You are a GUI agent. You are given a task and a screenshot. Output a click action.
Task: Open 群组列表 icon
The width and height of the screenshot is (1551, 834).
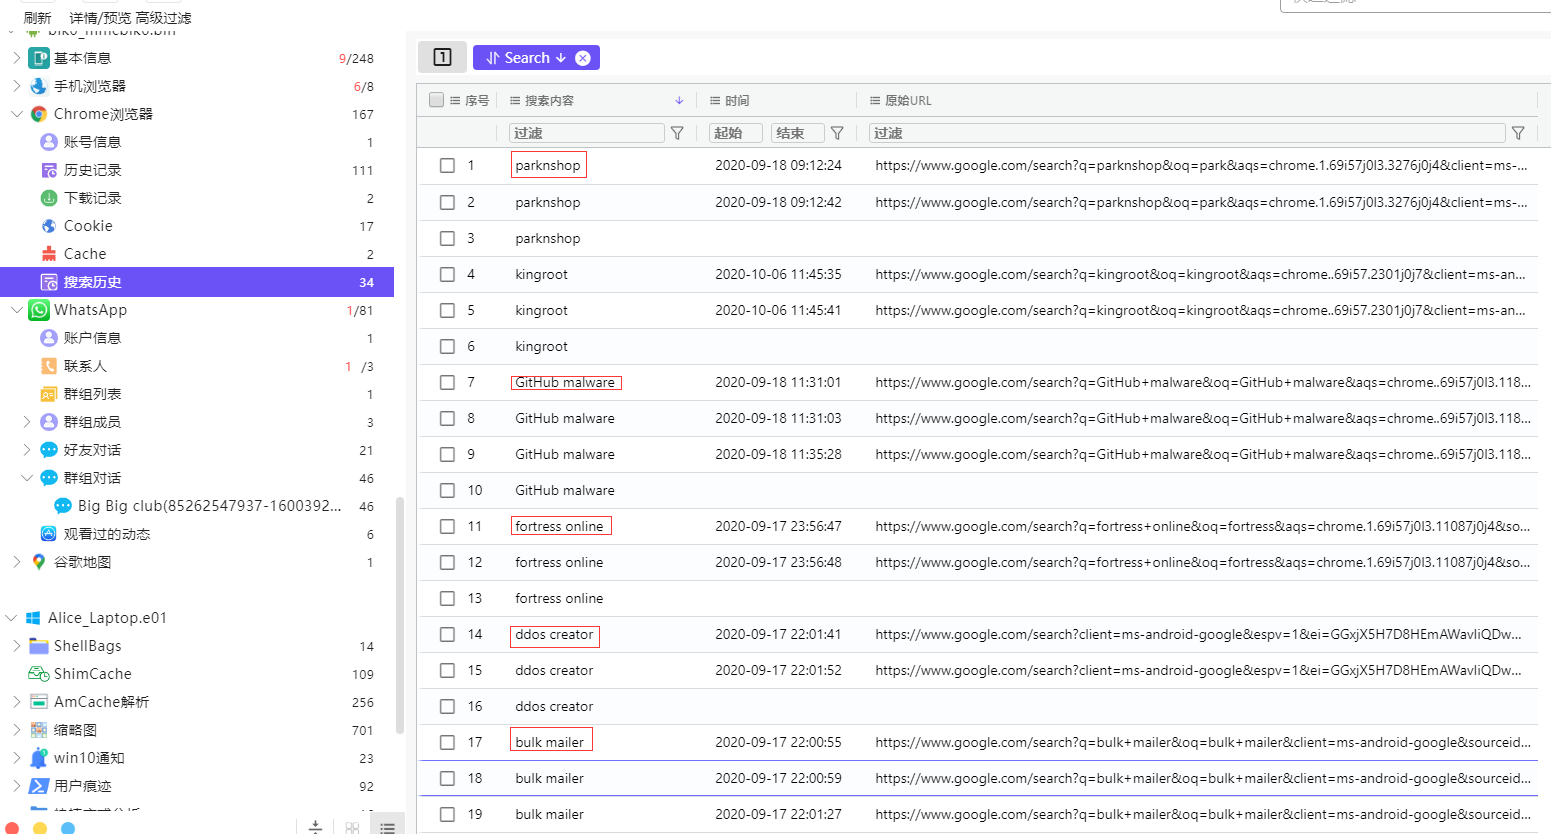coord(49,394)
